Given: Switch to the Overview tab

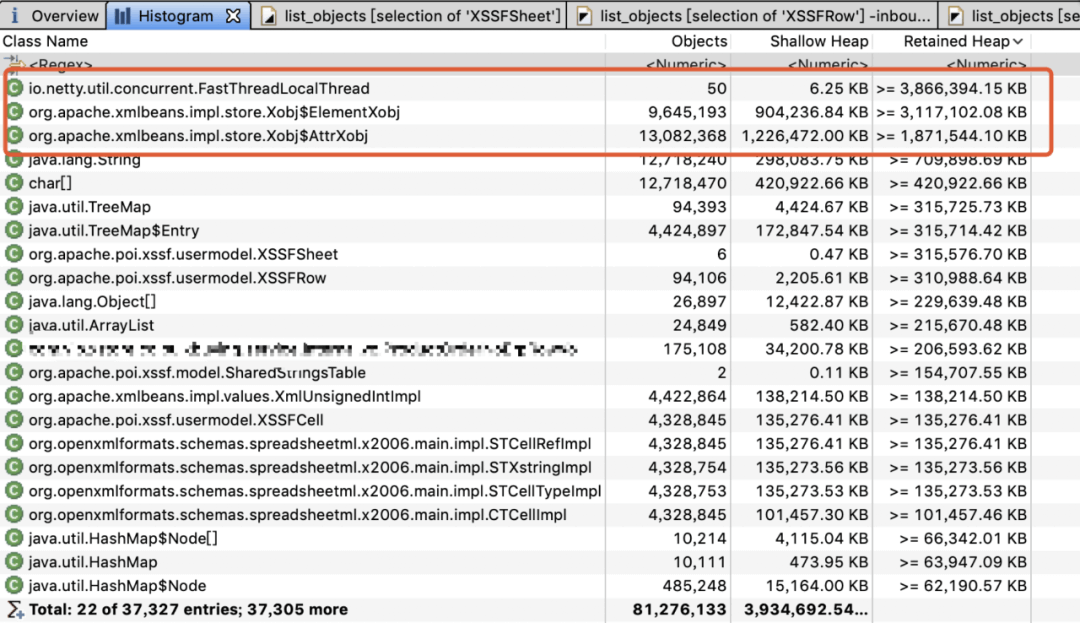Looking at the screenshot, I should coord(54,15).
